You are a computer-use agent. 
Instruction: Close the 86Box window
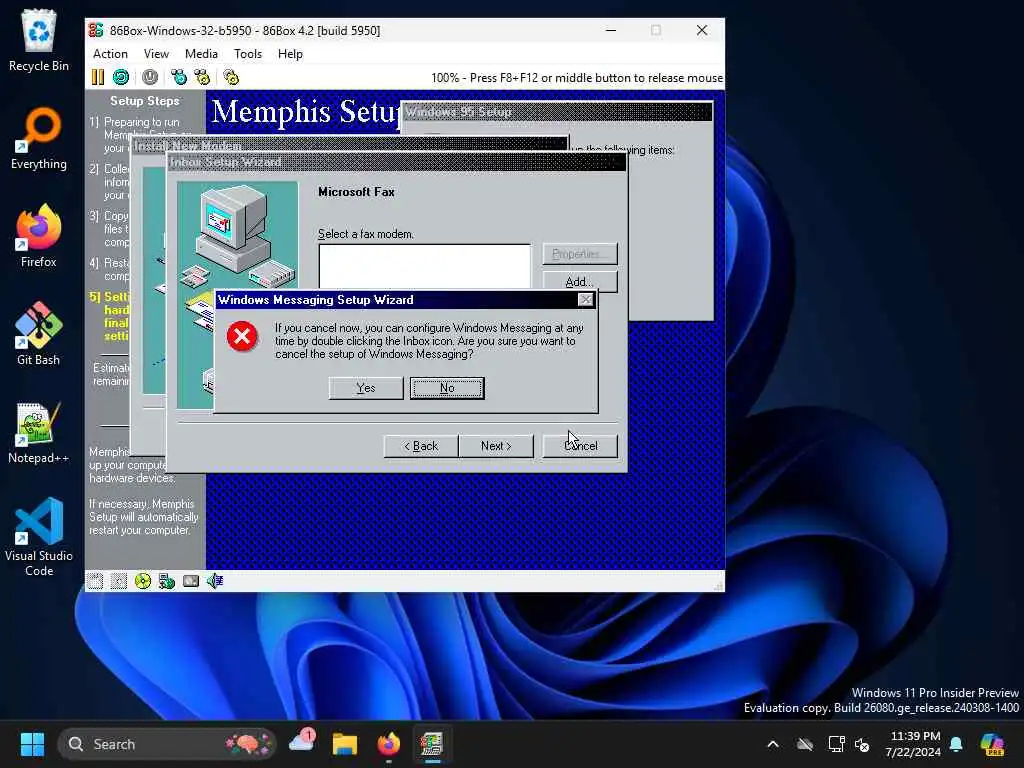pos(702,31)
